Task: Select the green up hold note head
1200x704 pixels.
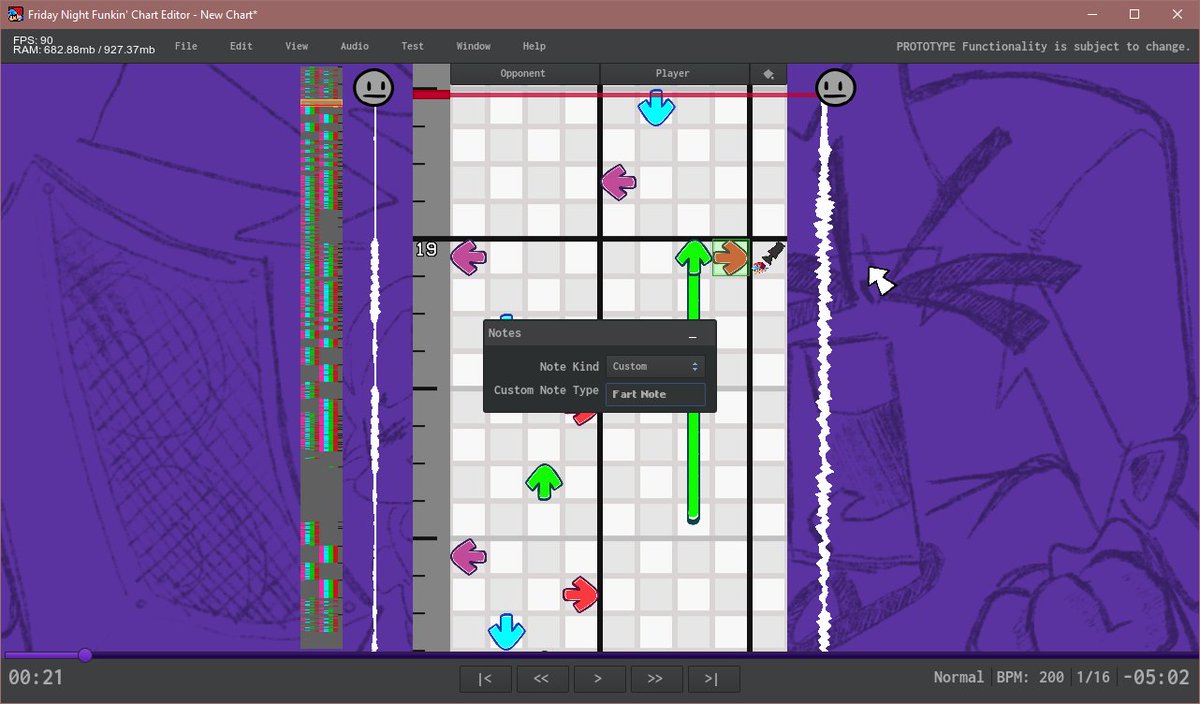Action: (x=693, y=256)
